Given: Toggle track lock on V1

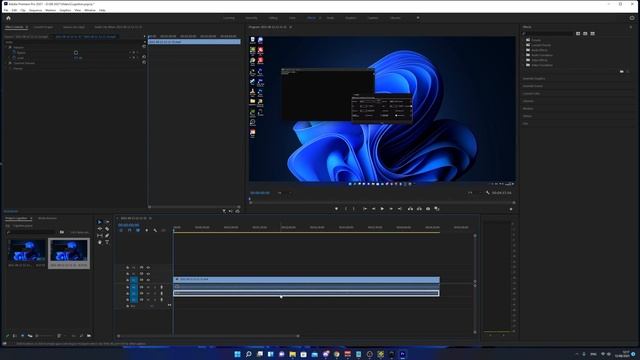Looking at the screenshot, I should tap(127, 280).
